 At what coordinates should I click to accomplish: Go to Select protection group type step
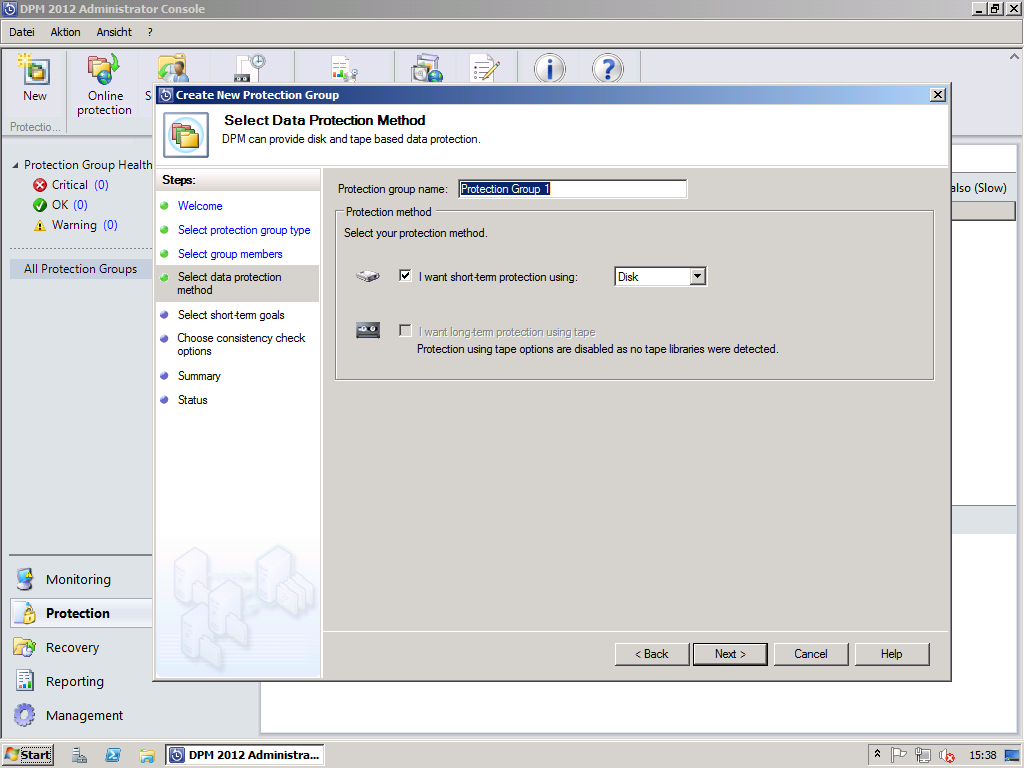coord(244,230)
